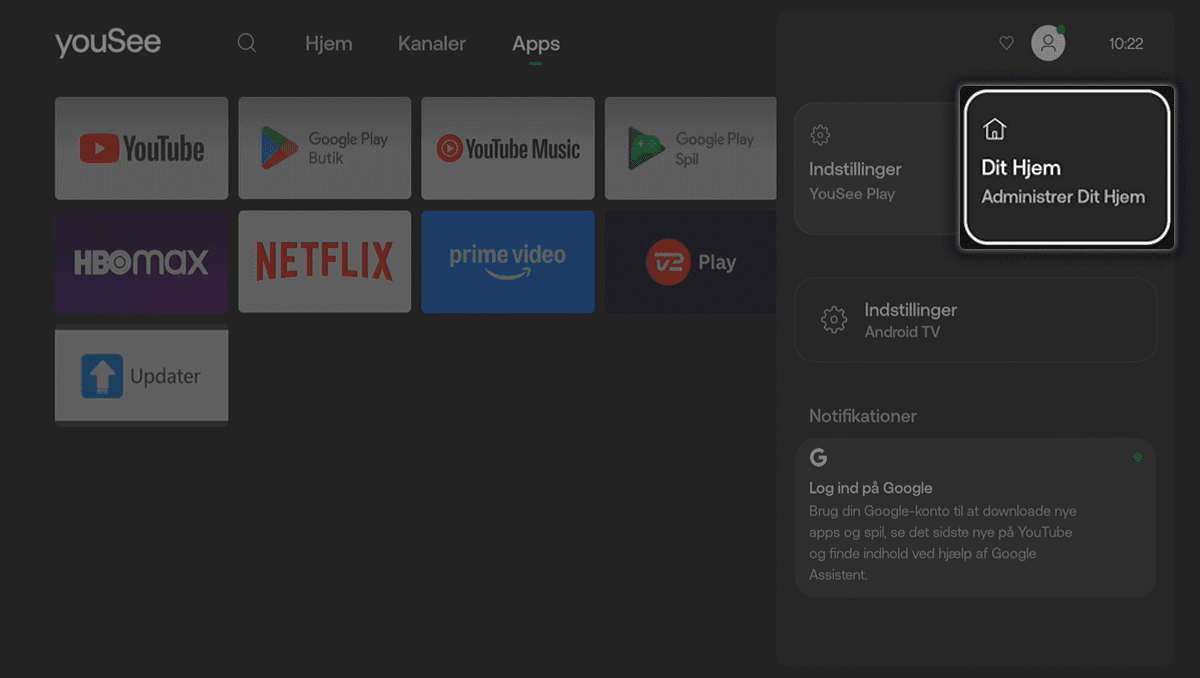
Task: Select the Apps tab
Action: coord(536,44)
